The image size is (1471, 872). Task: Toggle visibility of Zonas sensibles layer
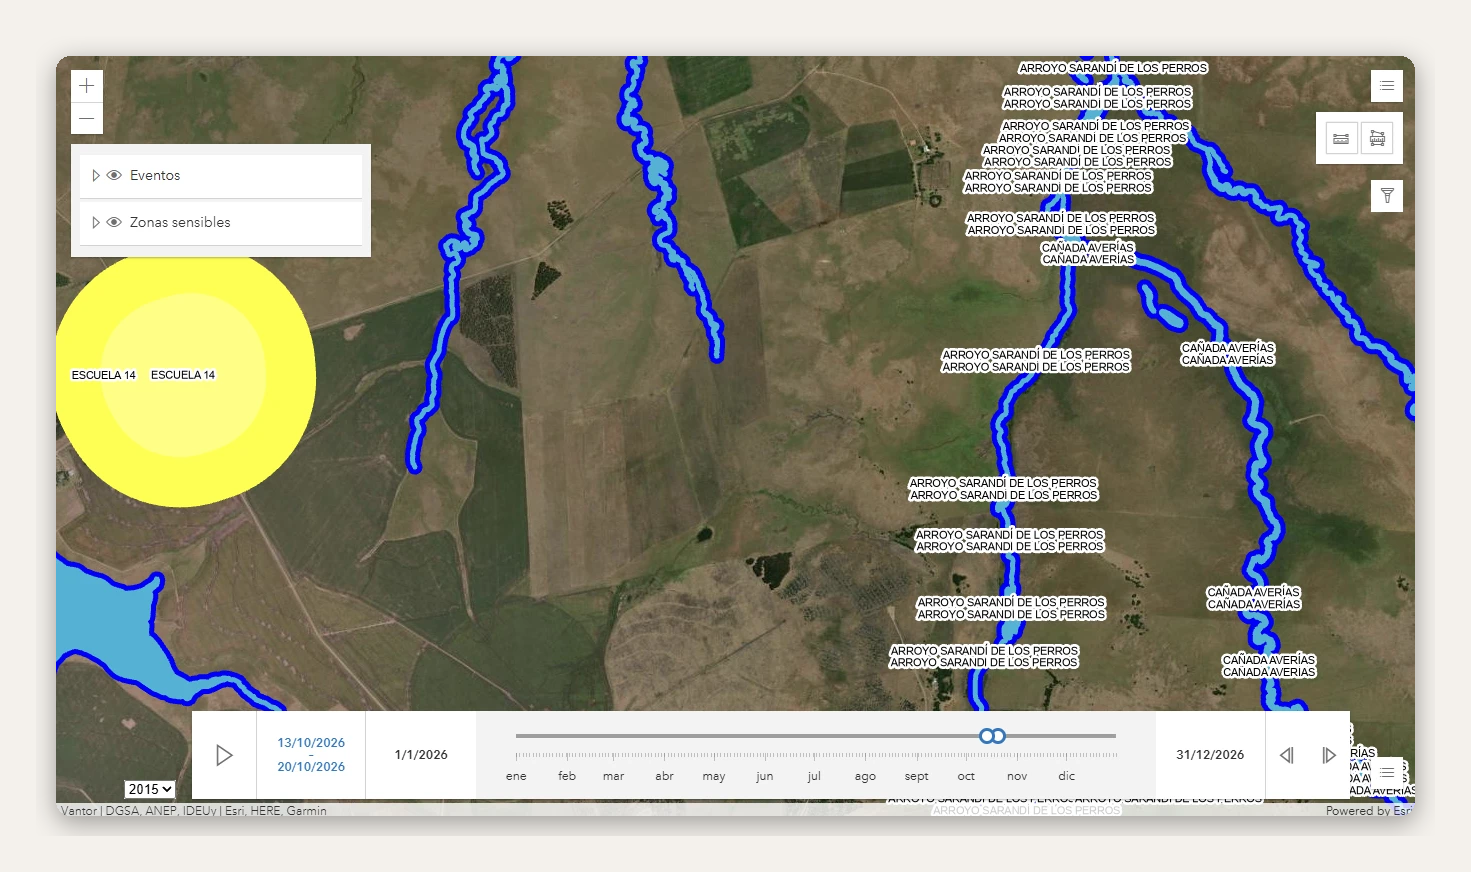coord(114,222)
